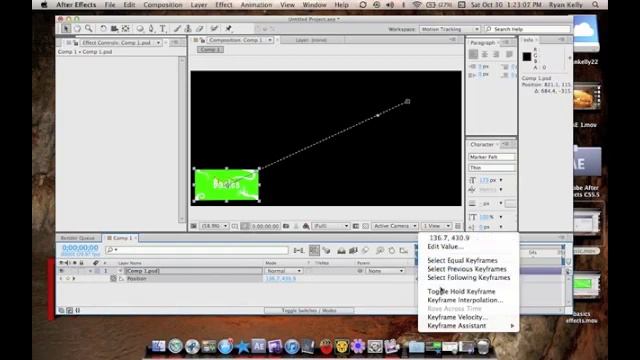640x360 pixels.
Task: Open the Full resolution dropdown
Action: click(330, 226)
